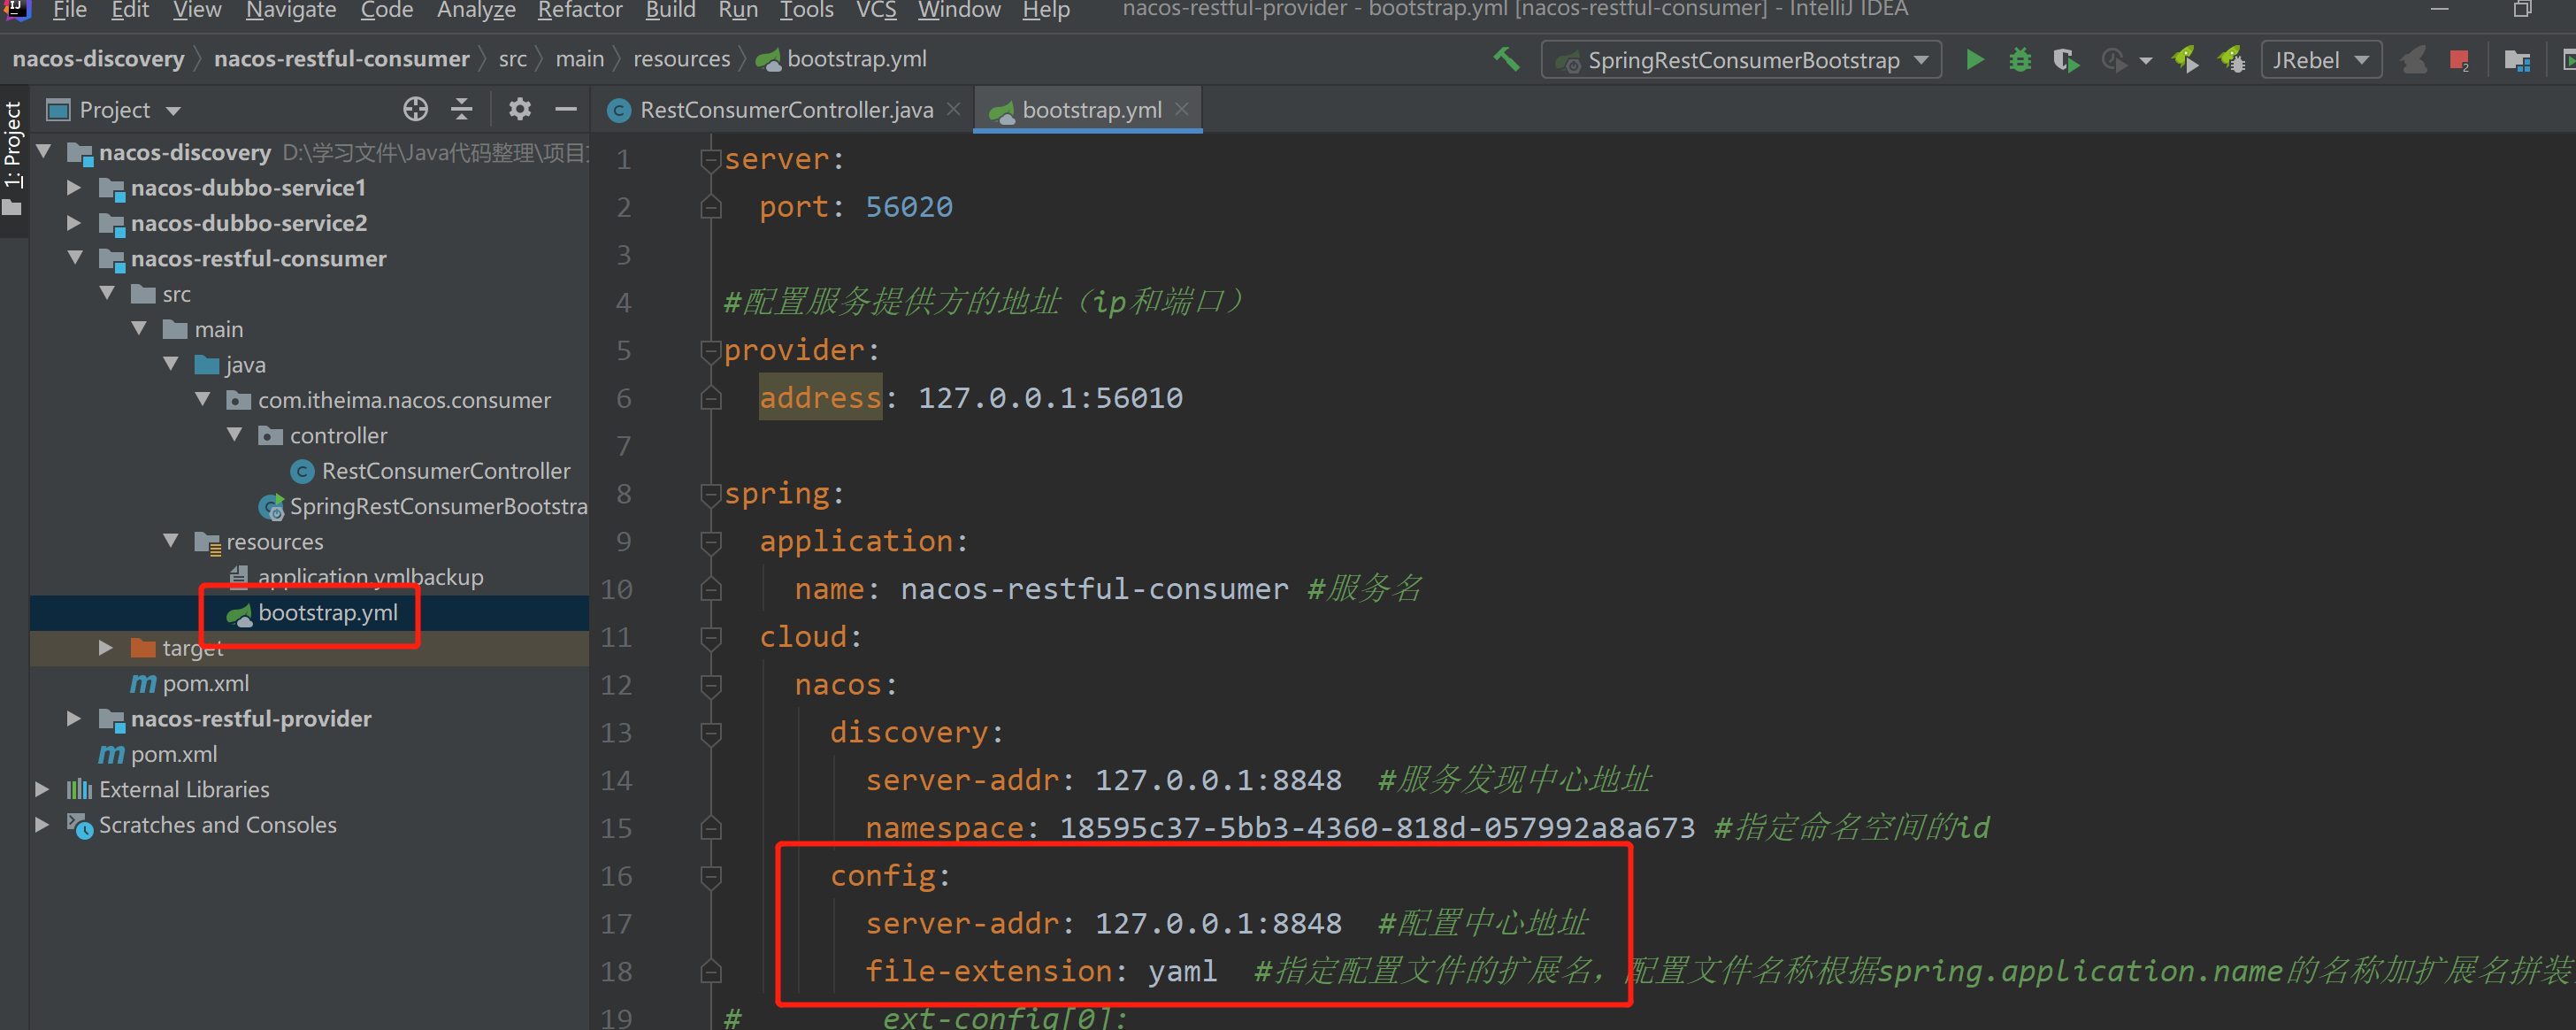Open the Run menu
2576x1030 pixels.
coord(738,10)
